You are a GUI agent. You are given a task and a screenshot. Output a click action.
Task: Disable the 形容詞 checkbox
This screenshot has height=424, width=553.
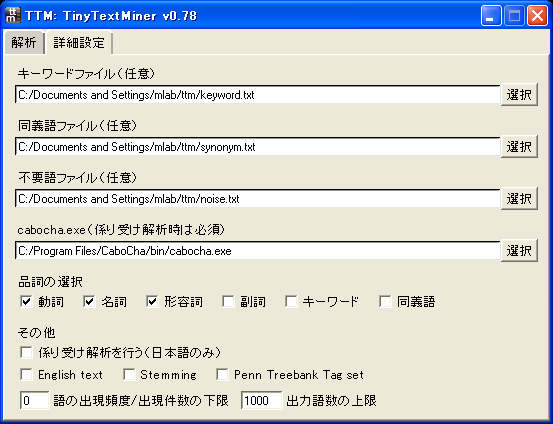[152, 302]
